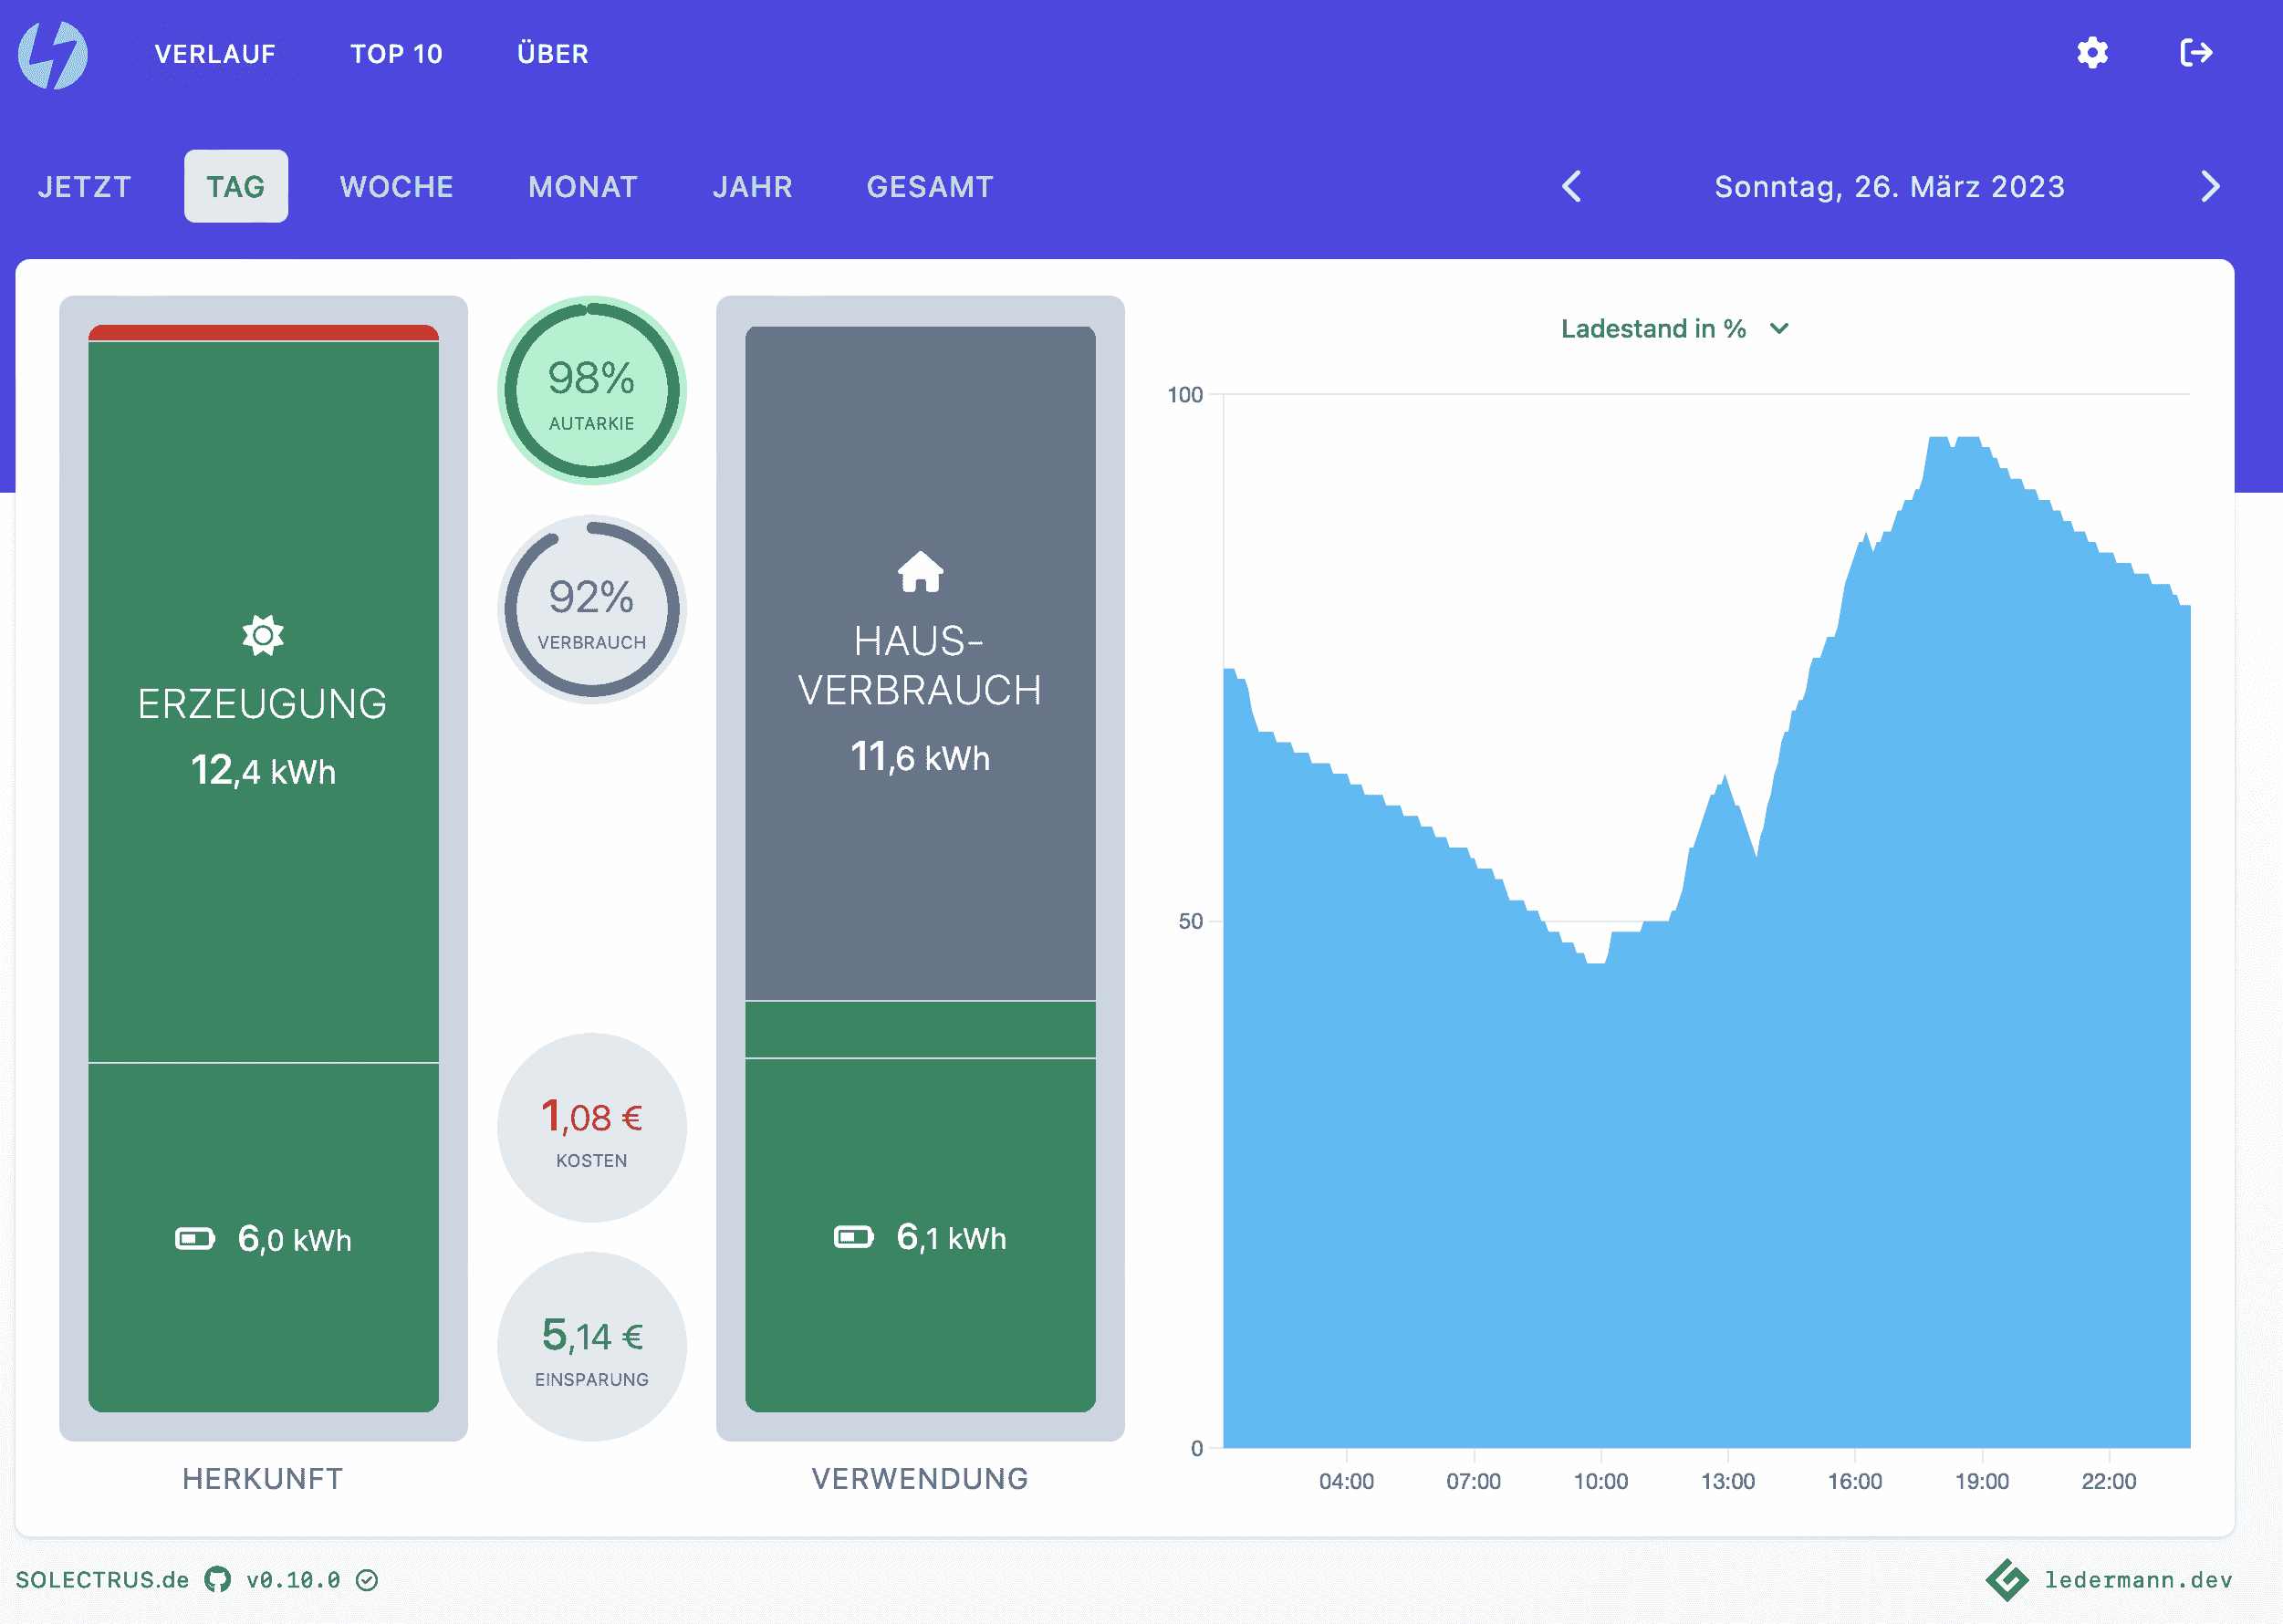Click the ledermann.dev diamond logo
The width and height of the screenshot is (2283, 1624).
tap(2006, 1579)
